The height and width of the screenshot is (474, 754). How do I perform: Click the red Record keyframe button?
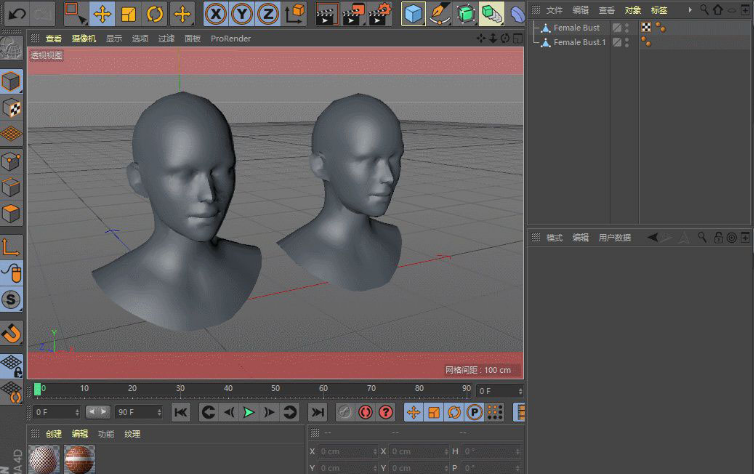[x=366, y=412]
